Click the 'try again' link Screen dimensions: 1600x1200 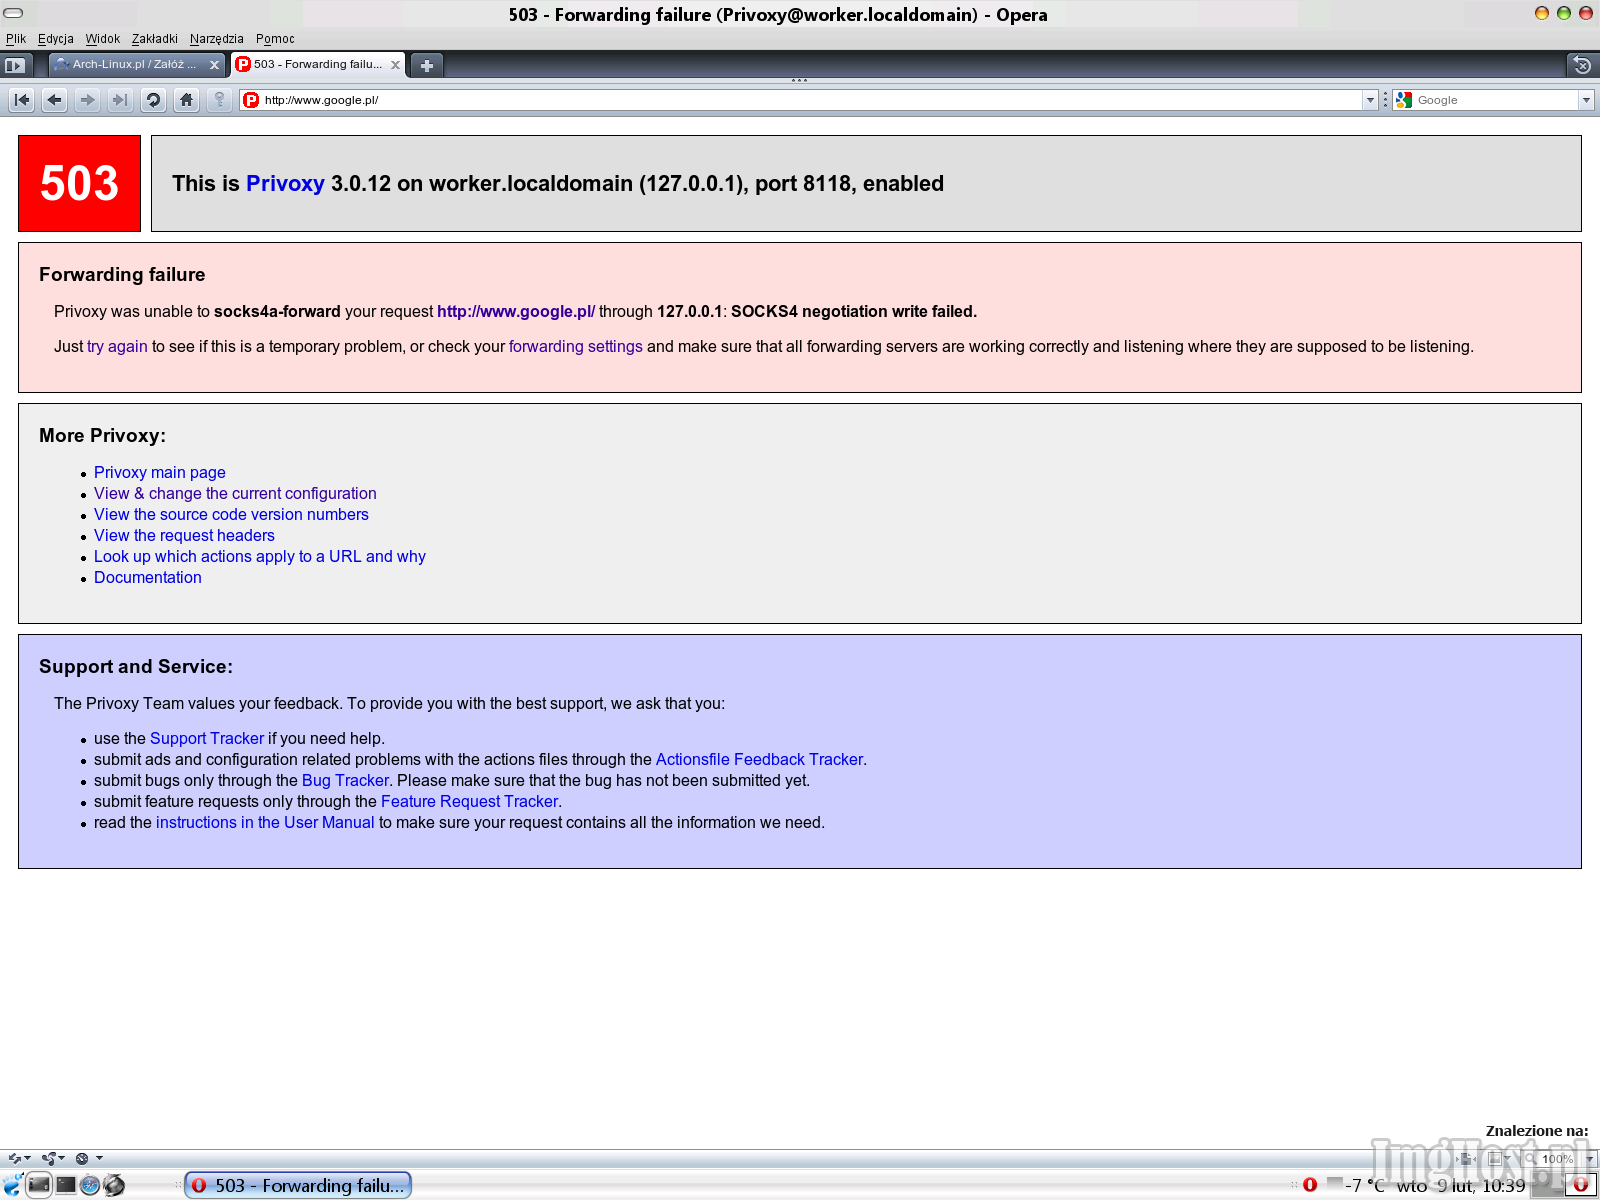point(117,347)
